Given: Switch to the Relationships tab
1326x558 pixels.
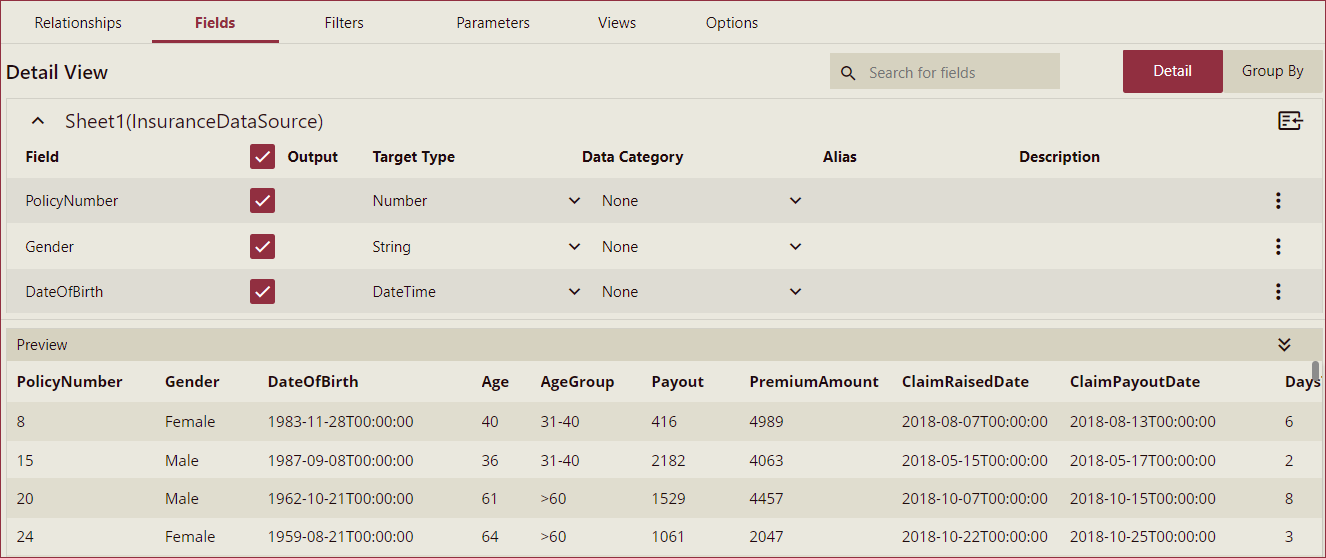Looking at the screenshot, I should click(78, 23).
